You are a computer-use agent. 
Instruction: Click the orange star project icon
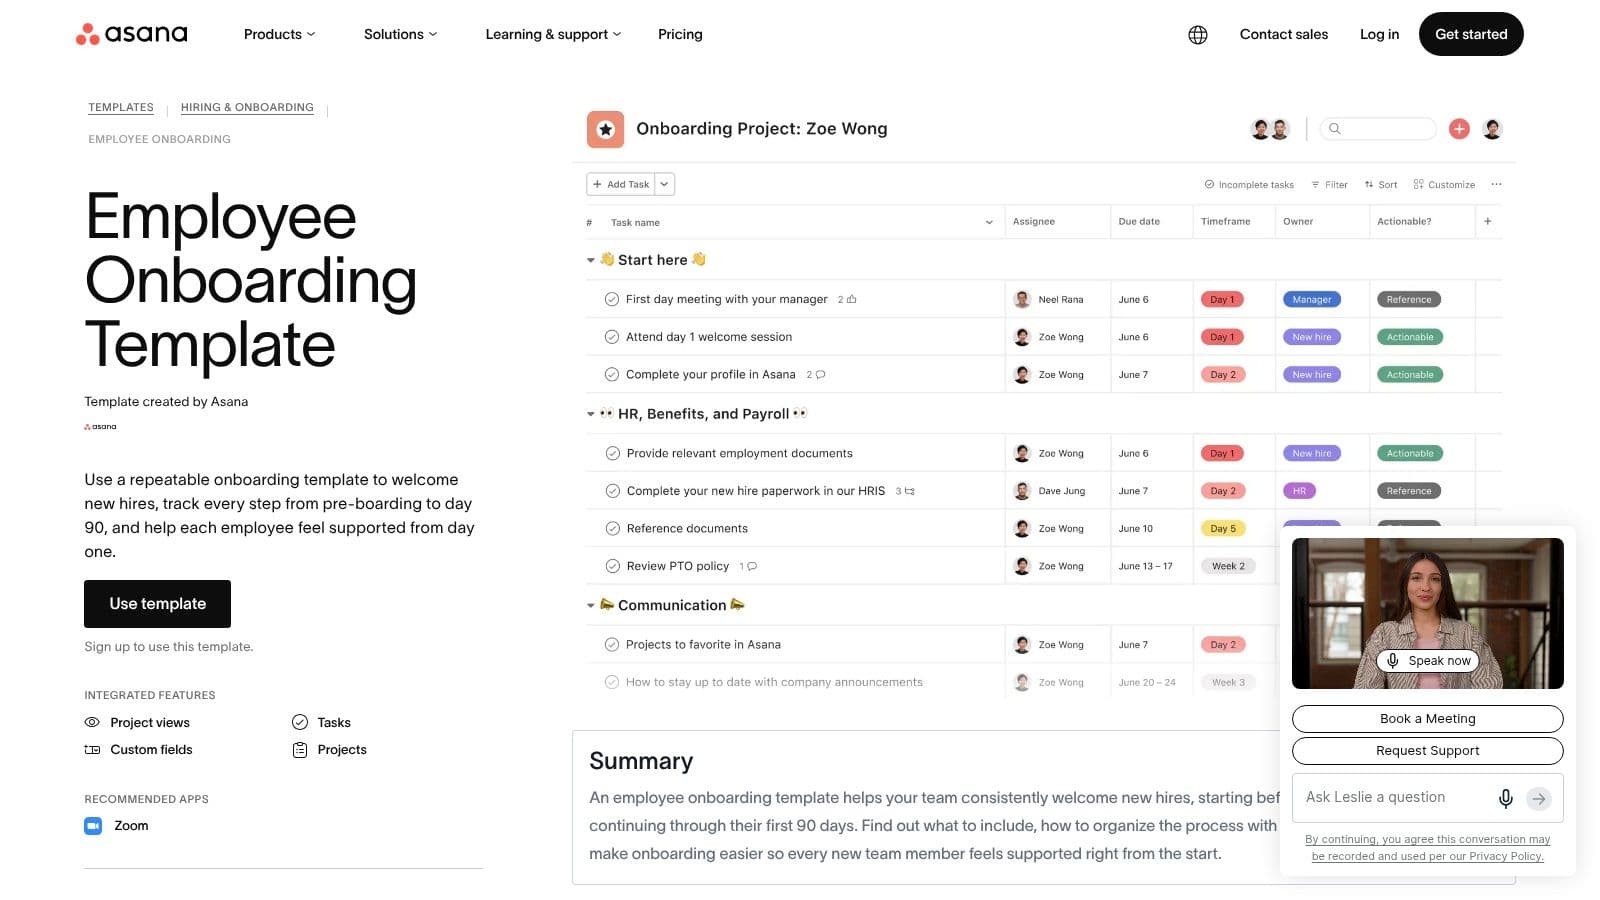(x=605, y=129)
